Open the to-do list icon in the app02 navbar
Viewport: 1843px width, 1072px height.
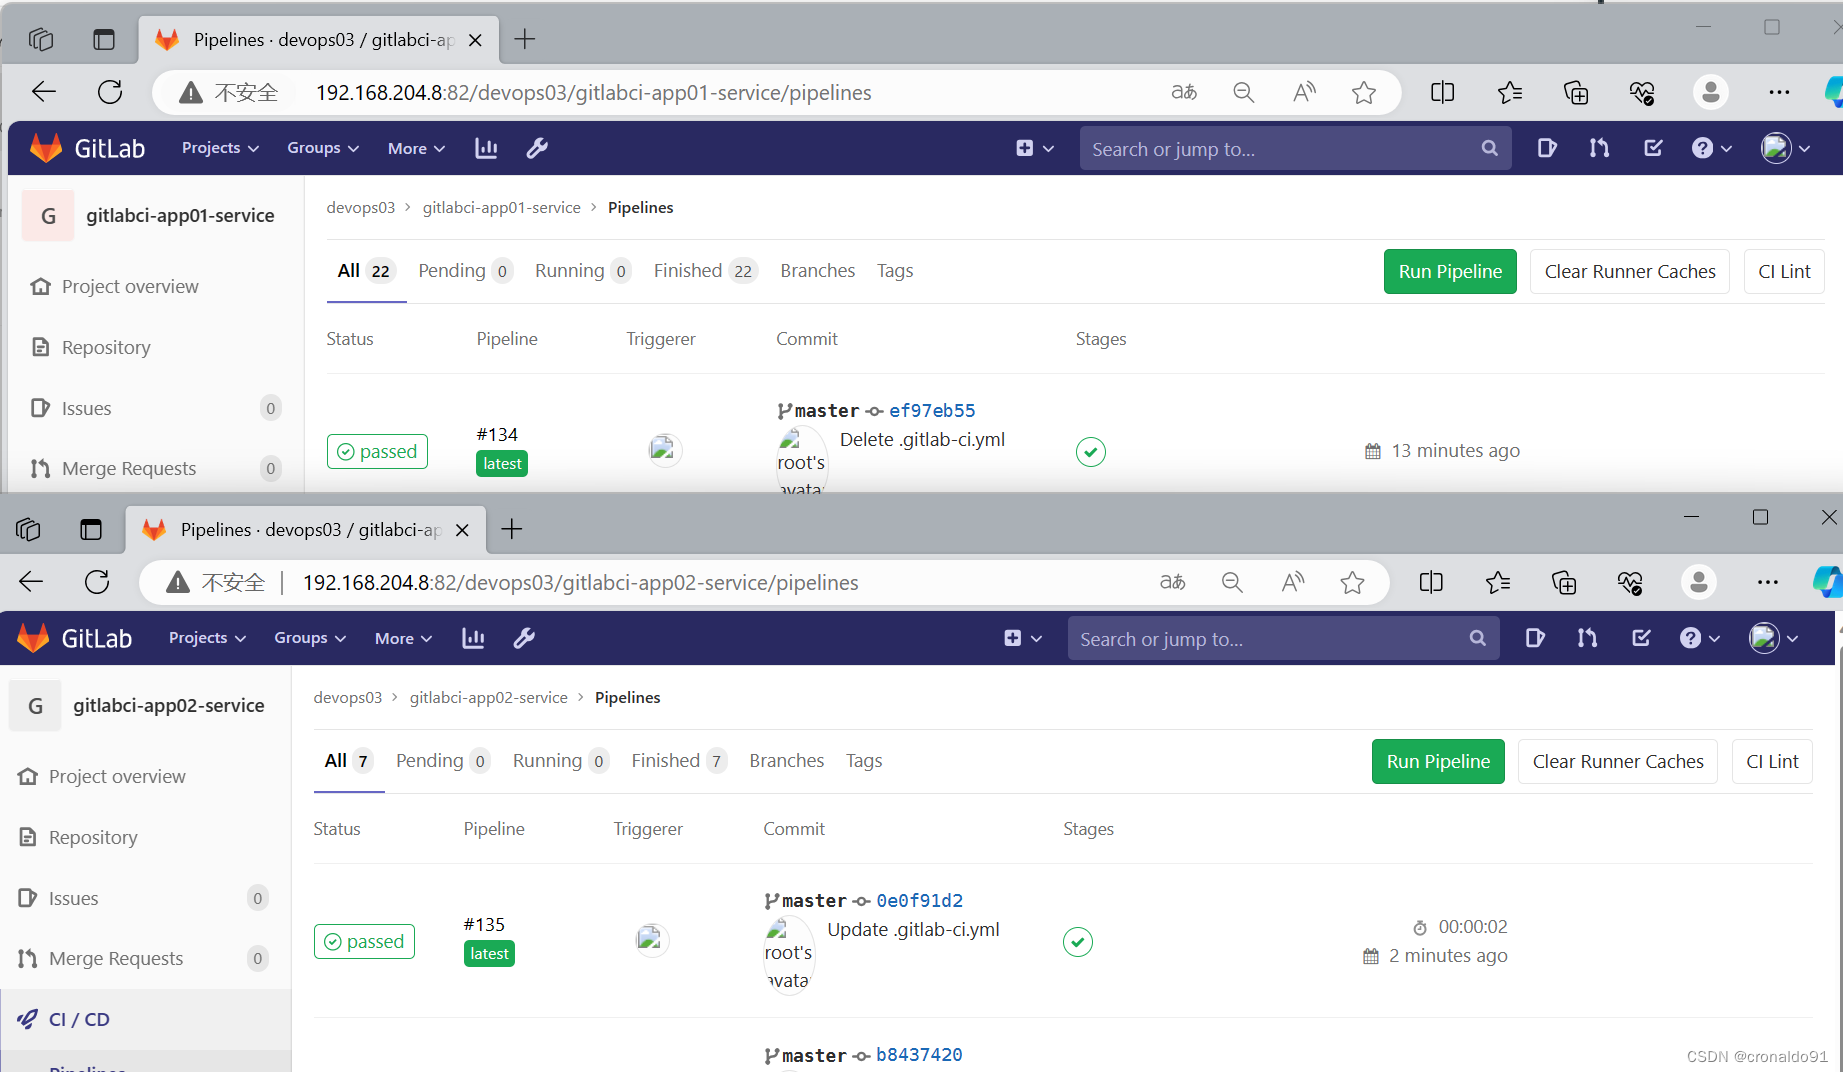1641,638
